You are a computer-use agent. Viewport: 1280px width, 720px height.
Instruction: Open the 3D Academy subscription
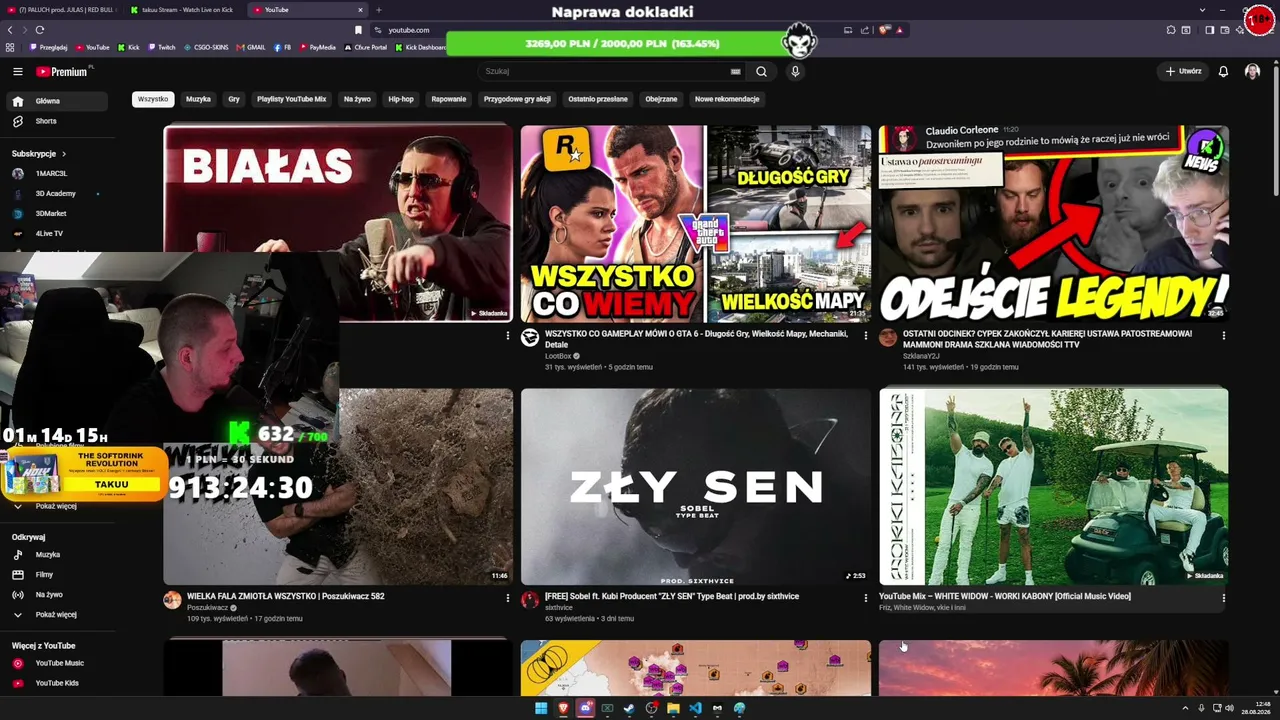point(58,193)
